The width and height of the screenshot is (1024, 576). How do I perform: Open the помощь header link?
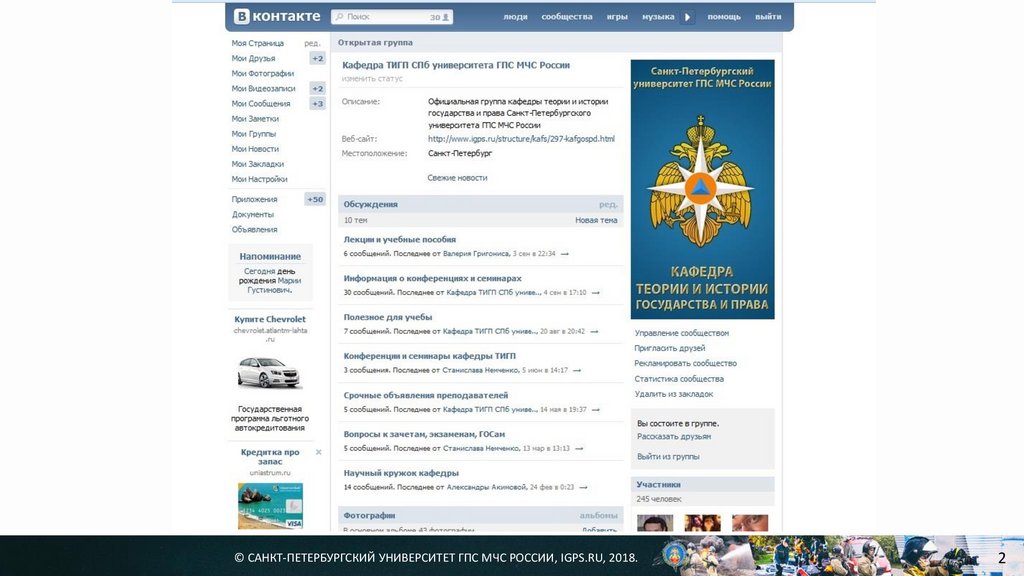click(x=724, y=17)
